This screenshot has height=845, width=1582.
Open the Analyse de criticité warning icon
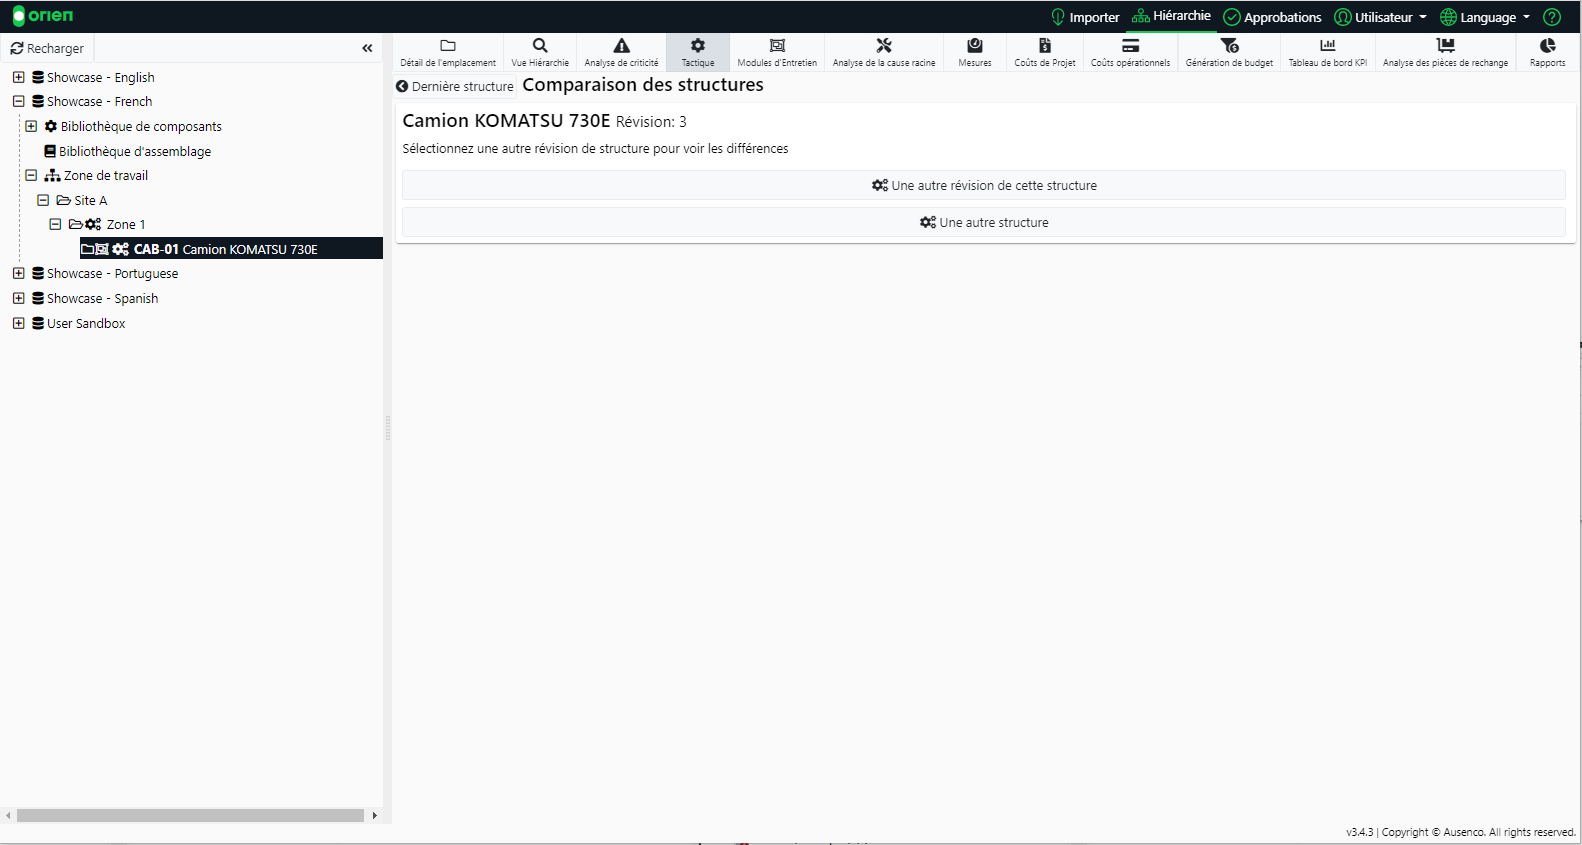621,46
